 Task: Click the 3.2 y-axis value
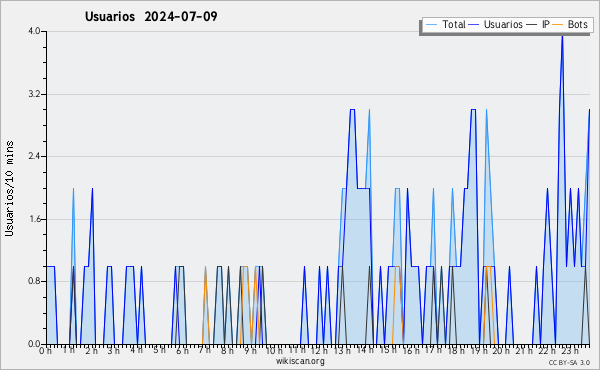coord(34,94)
